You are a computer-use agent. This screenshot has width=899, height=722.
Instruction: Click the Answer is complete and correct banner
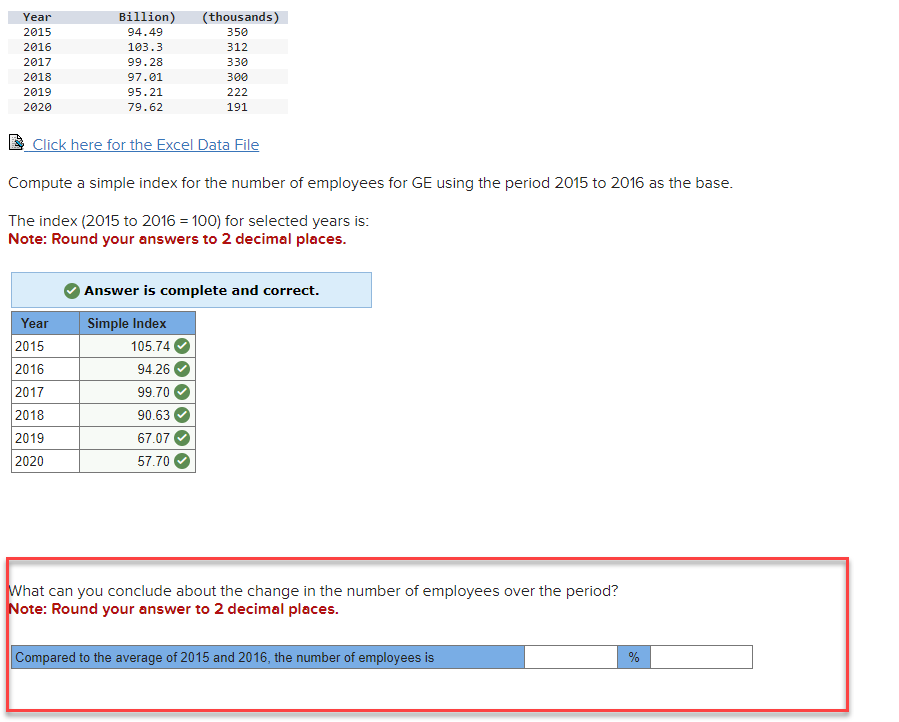190,290
